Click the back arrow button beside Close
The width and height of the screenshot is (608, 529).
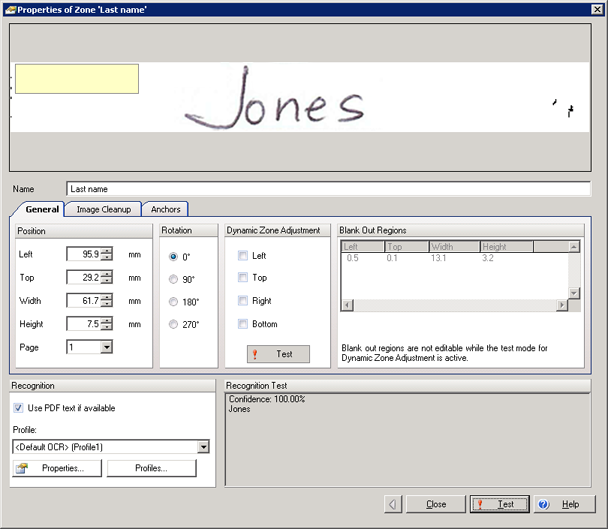[x=394, y=504]
